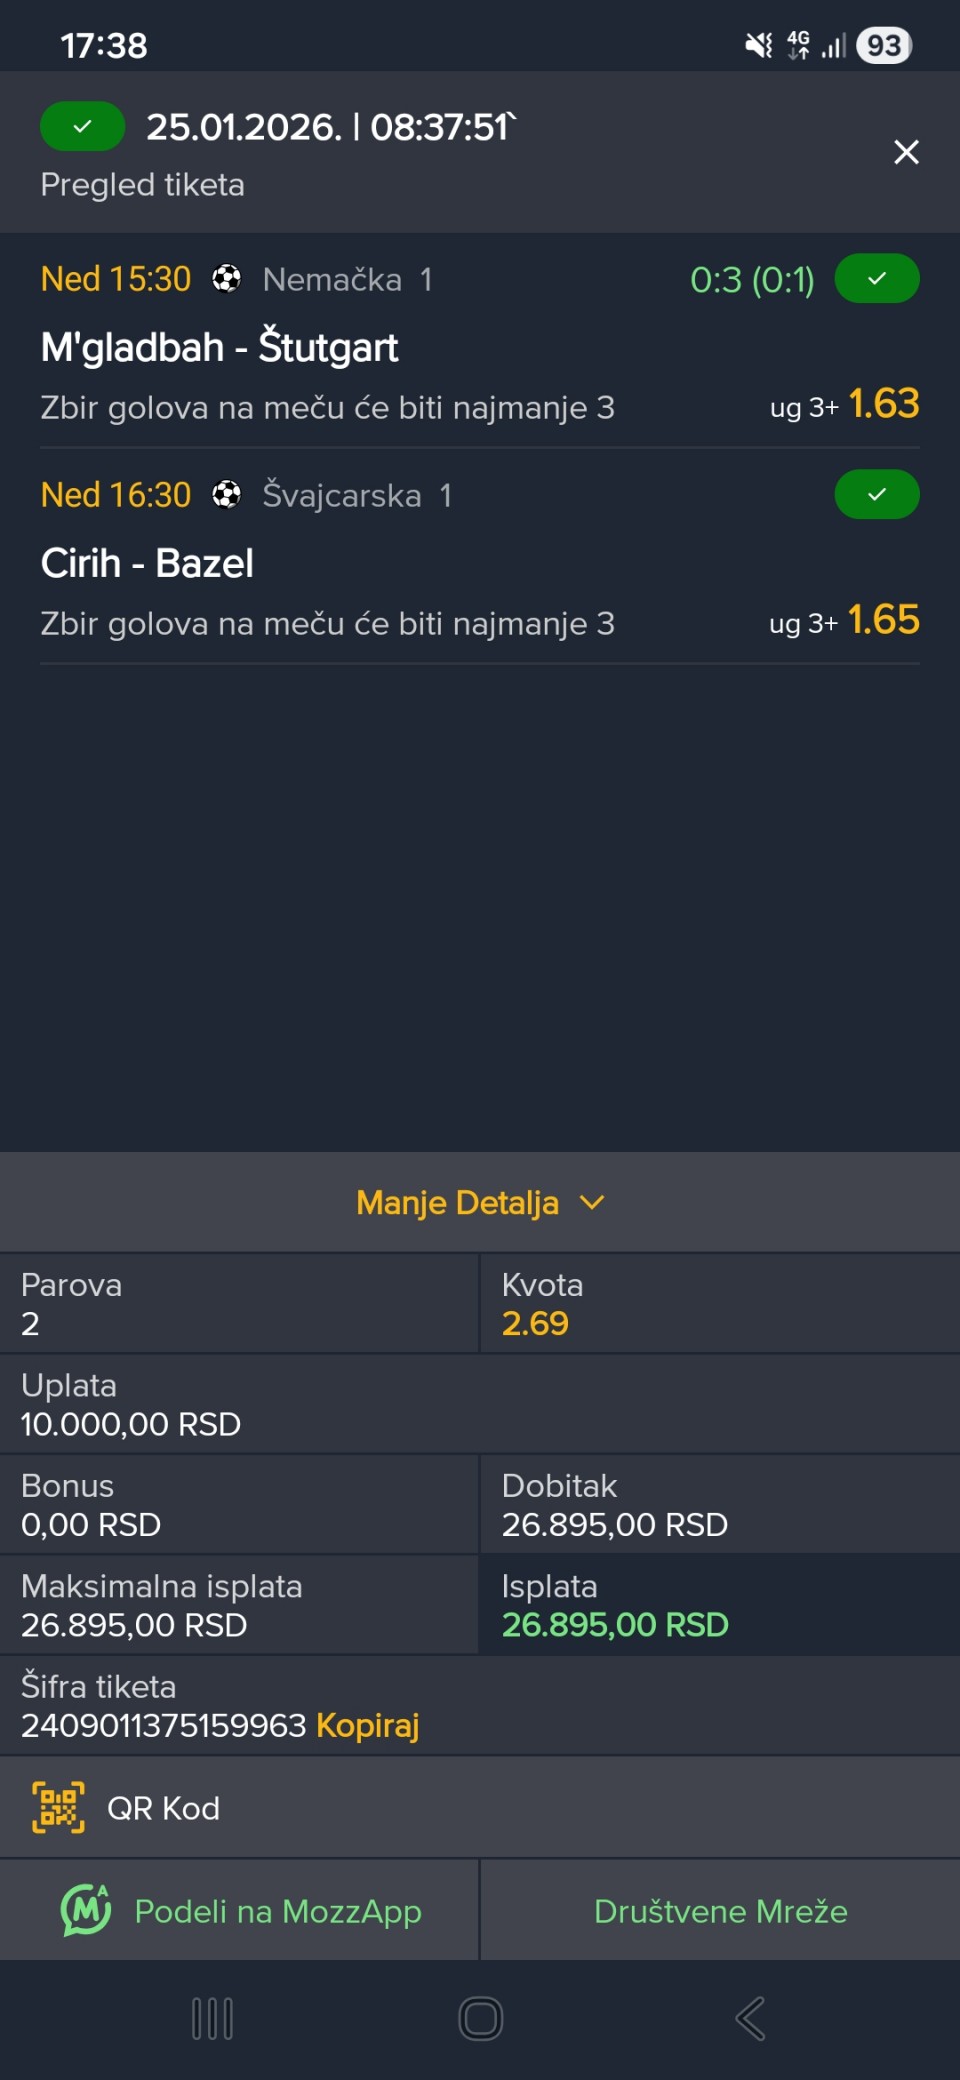Tap the Android recent apps icon
Viewport: 960px width, 2080px height.
coord(212,2018)
